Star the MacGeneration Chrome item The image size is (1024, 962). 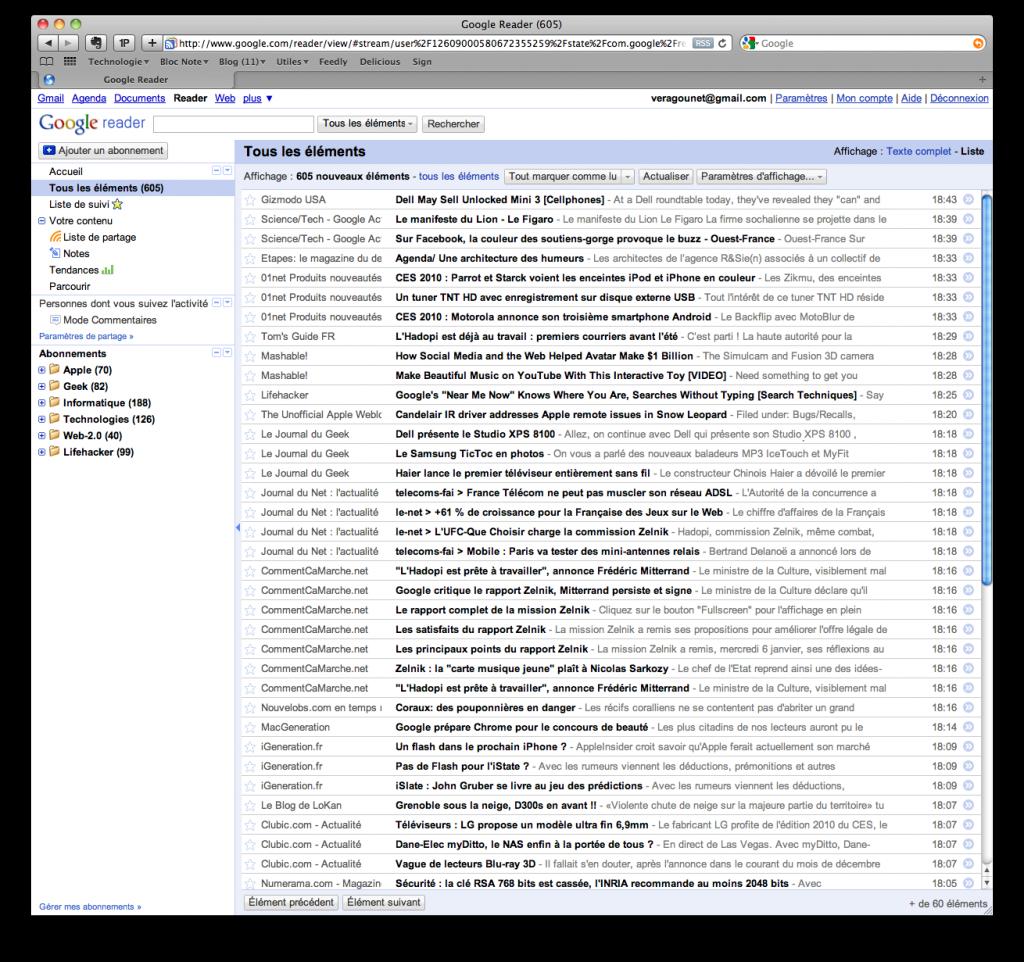click(250, 728)
